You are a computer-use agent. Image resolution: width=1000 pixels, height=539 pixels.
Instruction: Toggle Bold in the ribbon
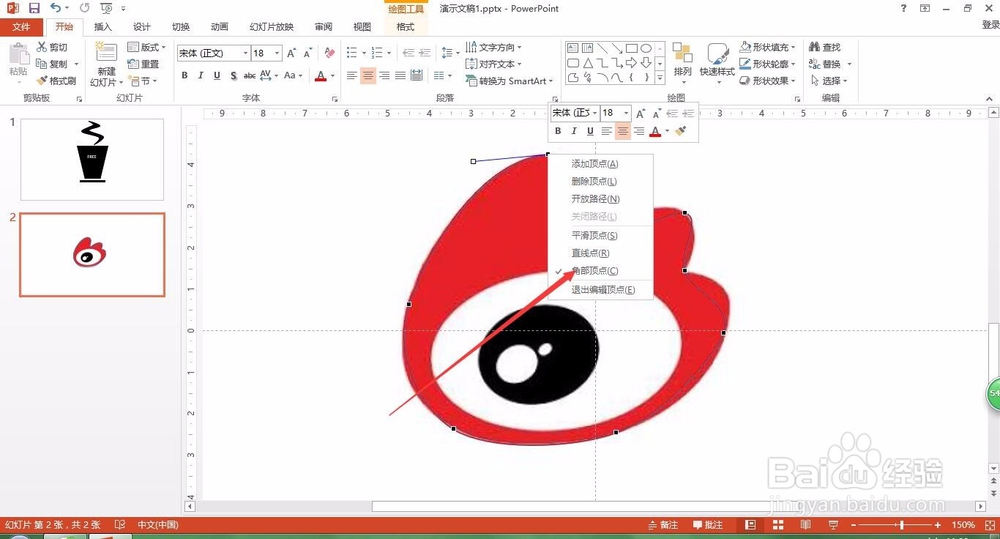(x=184, y=75)
